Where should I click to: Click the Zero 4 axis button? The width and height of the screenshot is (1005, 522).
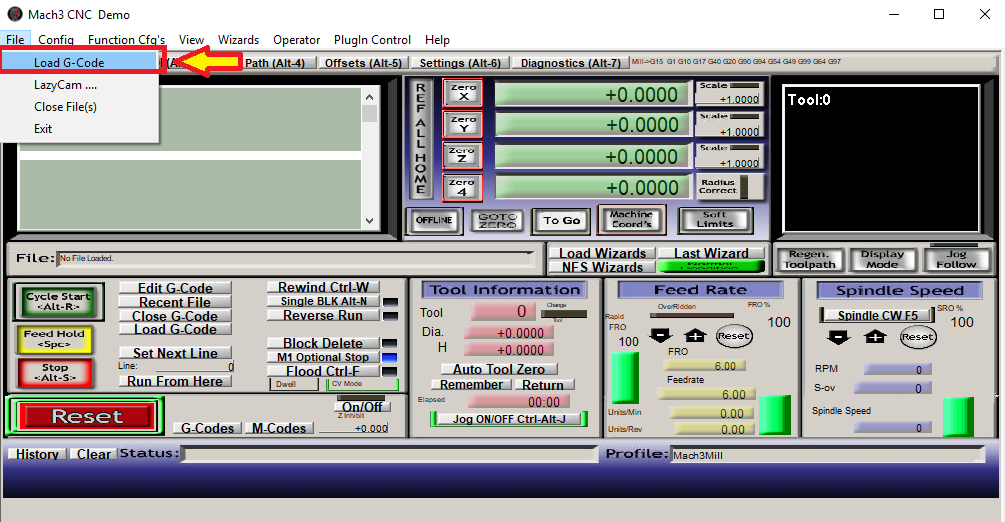click(x=463, y=187)
